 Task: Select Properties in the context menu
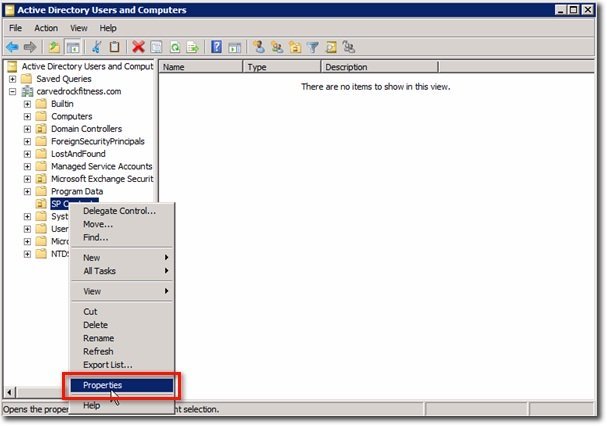pyautogui.click(x=122, y=385)
